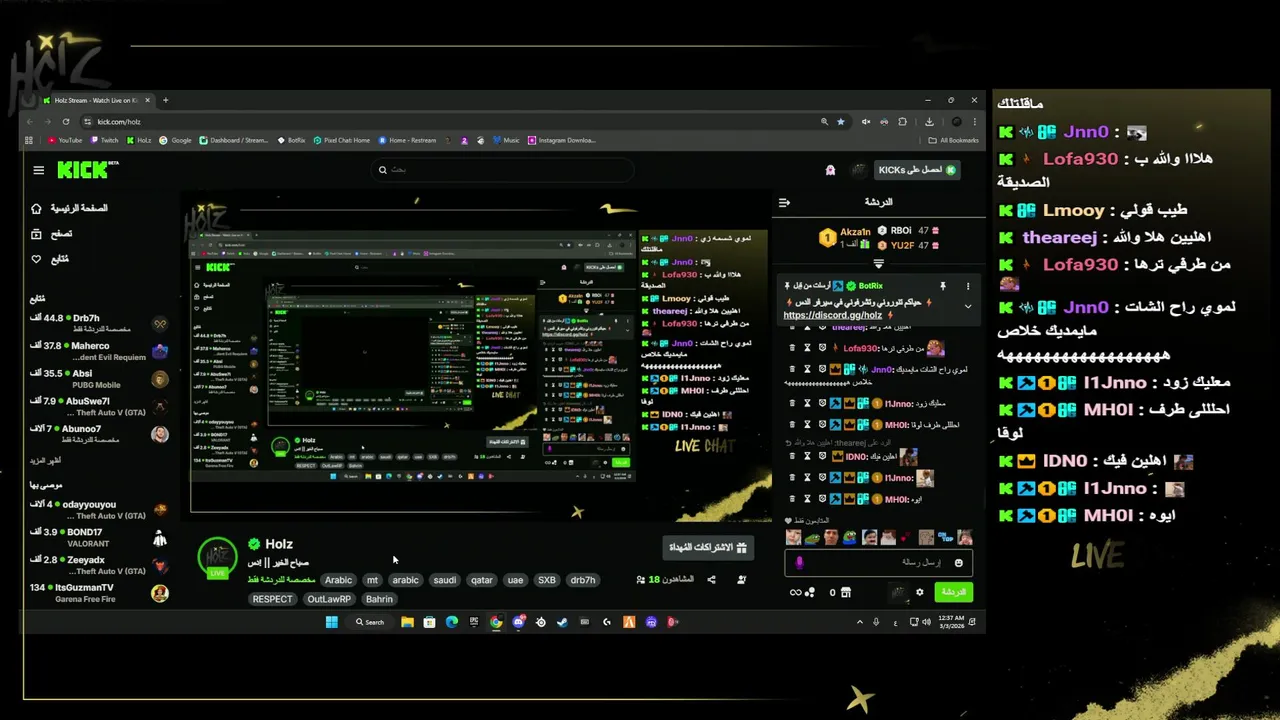Expand 'Show more' under following list
The width and height of the screenshot is (1280, 720).
pos(46,460)
